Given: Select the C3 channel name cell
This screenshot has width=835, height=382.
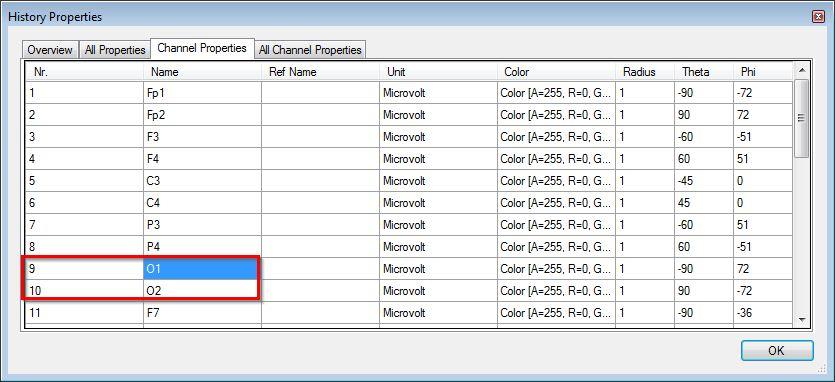Looking at the screenshot, I should click(x=202, y=181).
